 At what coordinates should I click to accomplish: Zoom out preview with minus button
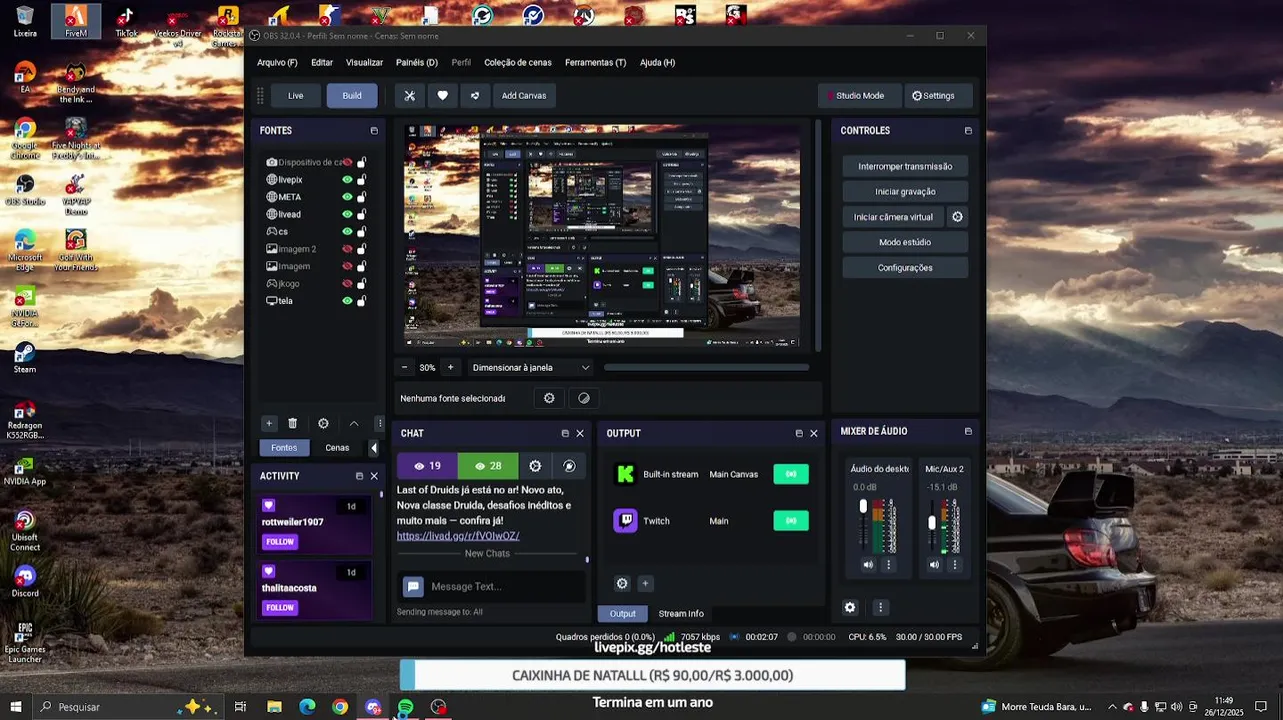point(404,367)
